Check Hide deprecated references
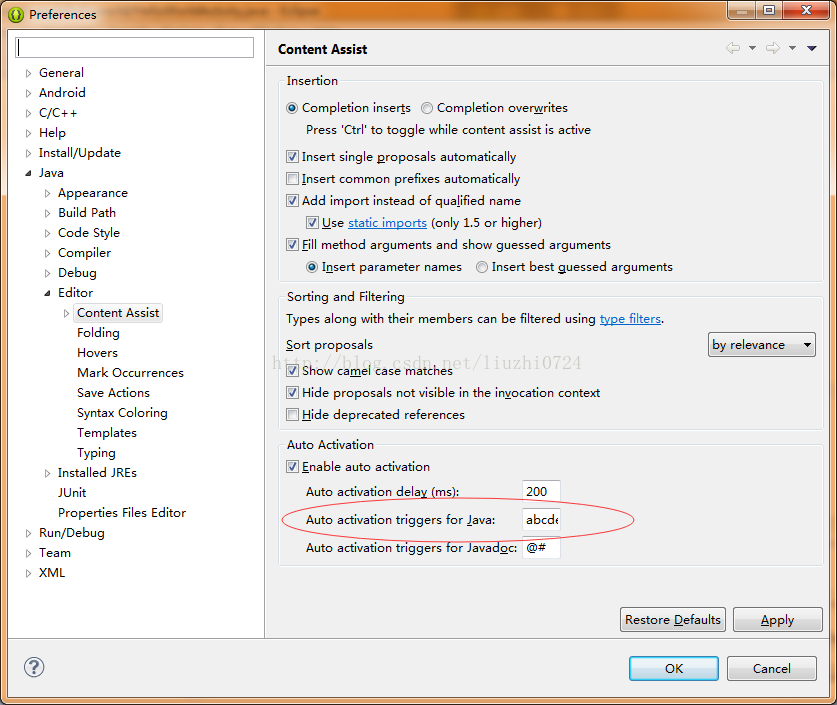 [x=293, y=414]
